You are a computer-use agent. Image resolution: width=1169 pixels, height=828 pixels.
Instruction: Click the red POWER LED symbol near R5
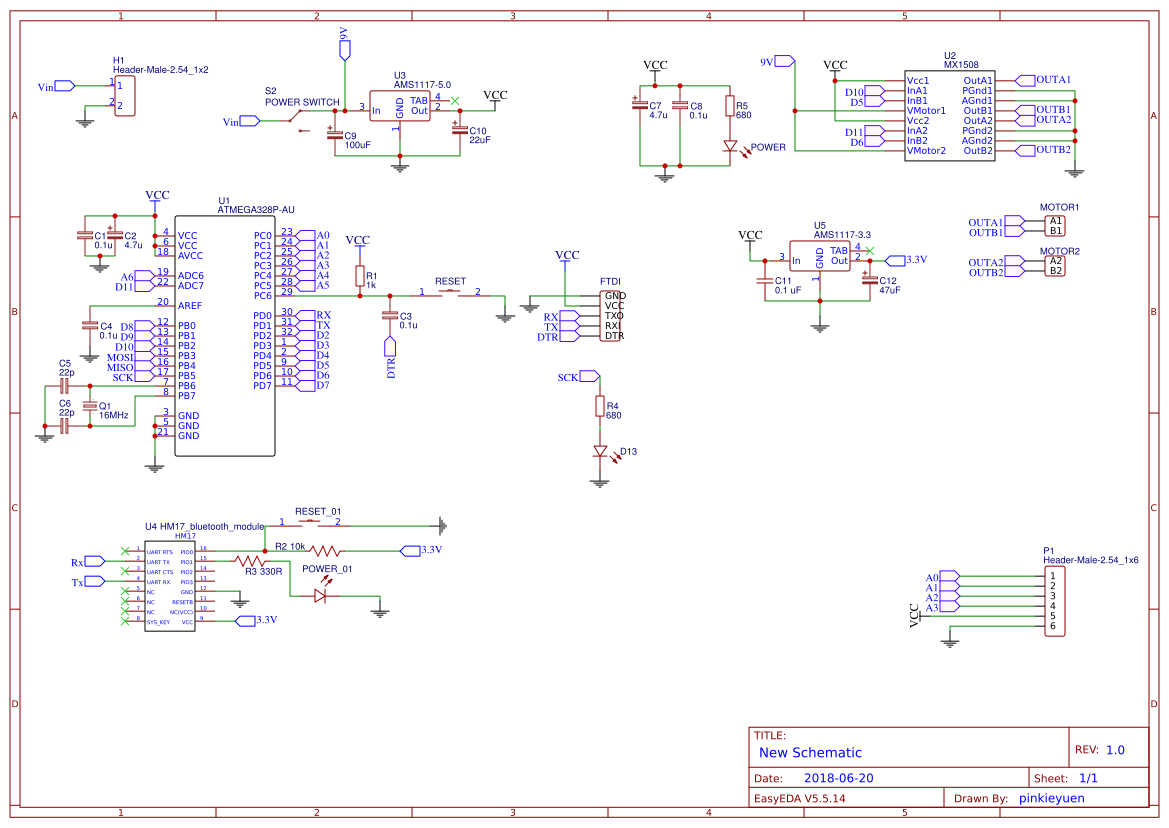click(x=730, y=147)
